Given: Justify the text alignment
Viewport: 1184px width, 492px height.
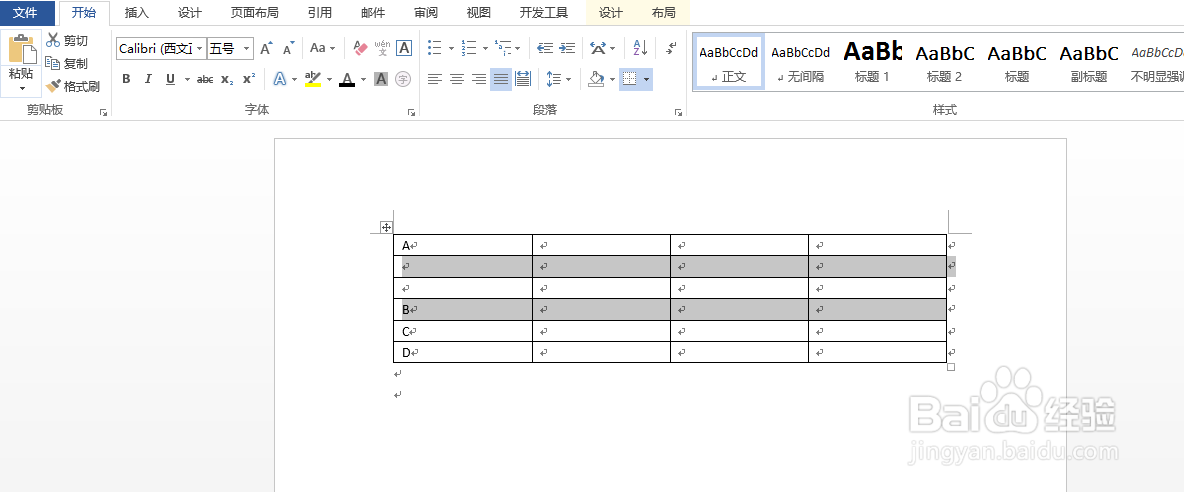Looking at the screenshot, I should click(x=501, y=78).
